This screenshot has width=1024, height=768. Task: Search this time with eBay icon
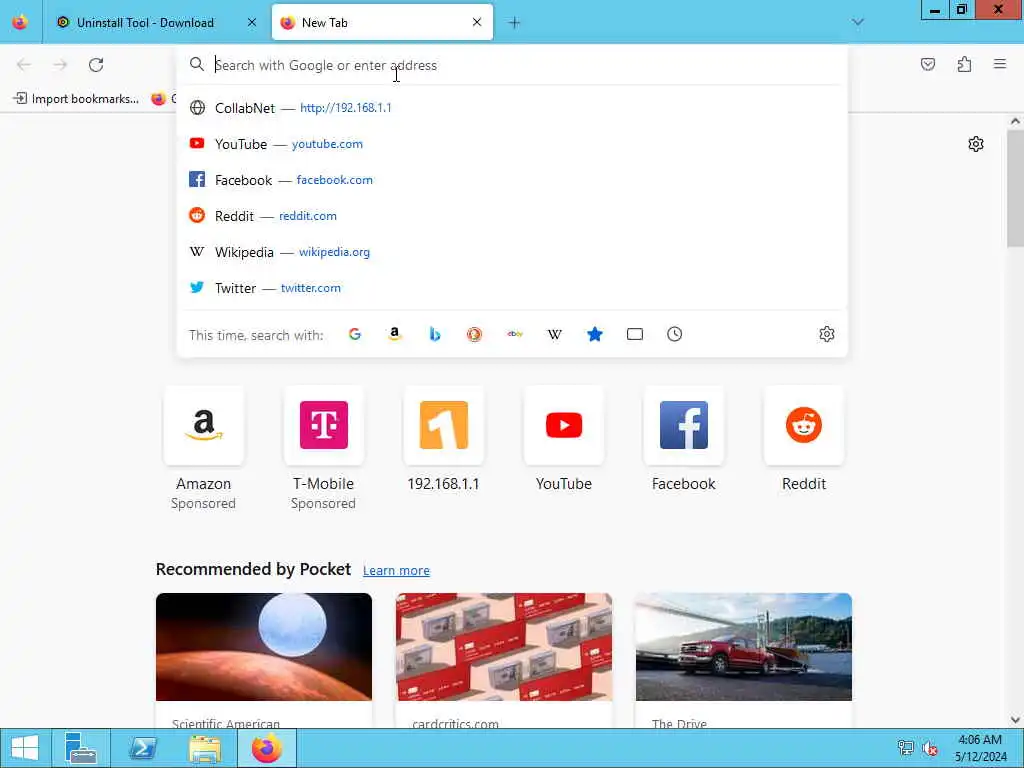point(515,334)
